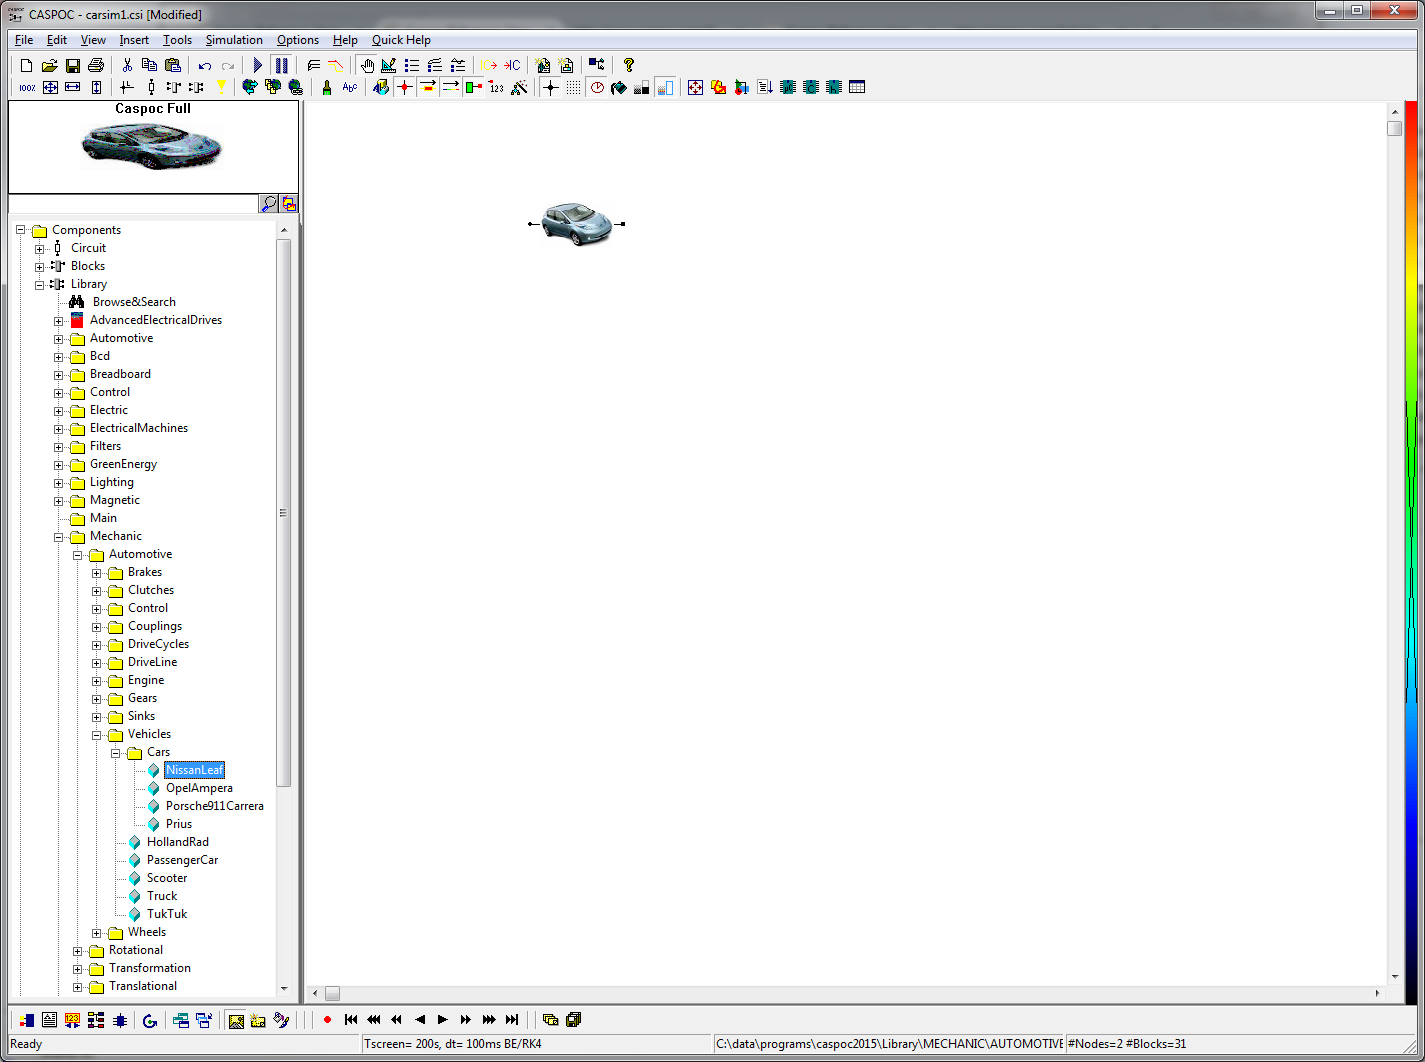Click the table grid icon at toolbar end

point(857,87)
